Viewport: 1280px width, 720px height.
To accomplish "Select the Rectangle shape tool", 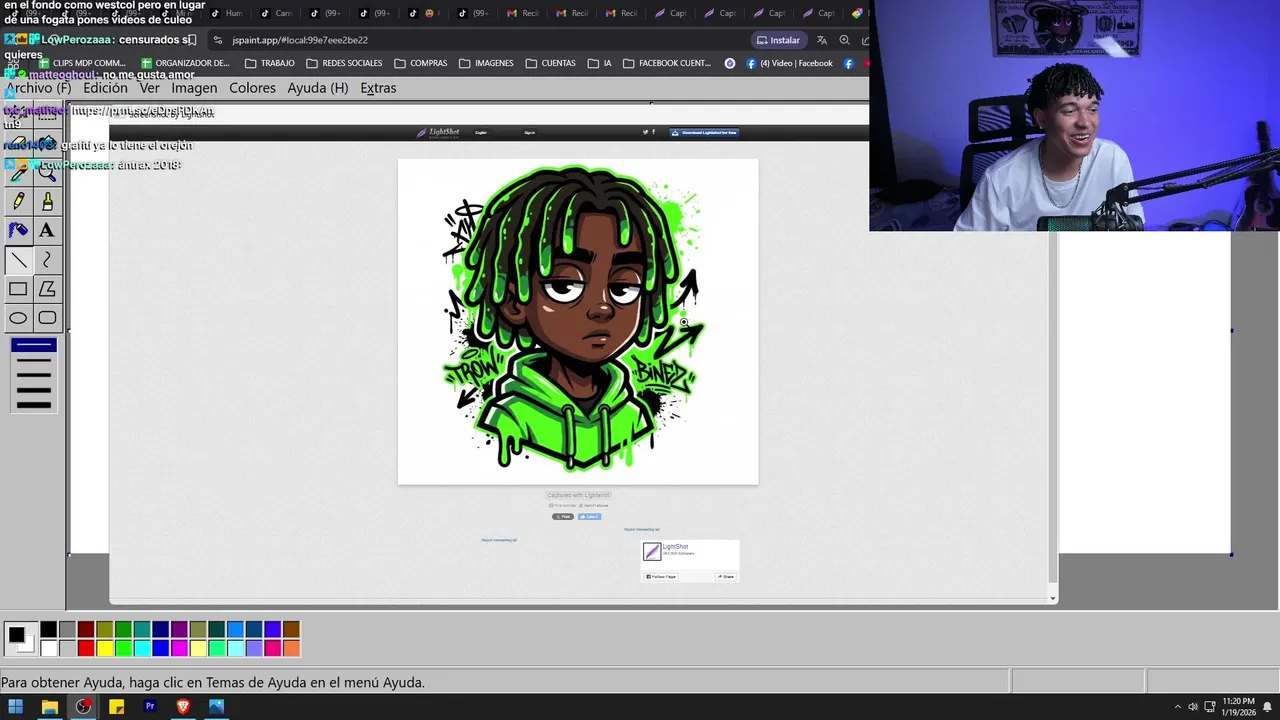I will click(18, 289).
